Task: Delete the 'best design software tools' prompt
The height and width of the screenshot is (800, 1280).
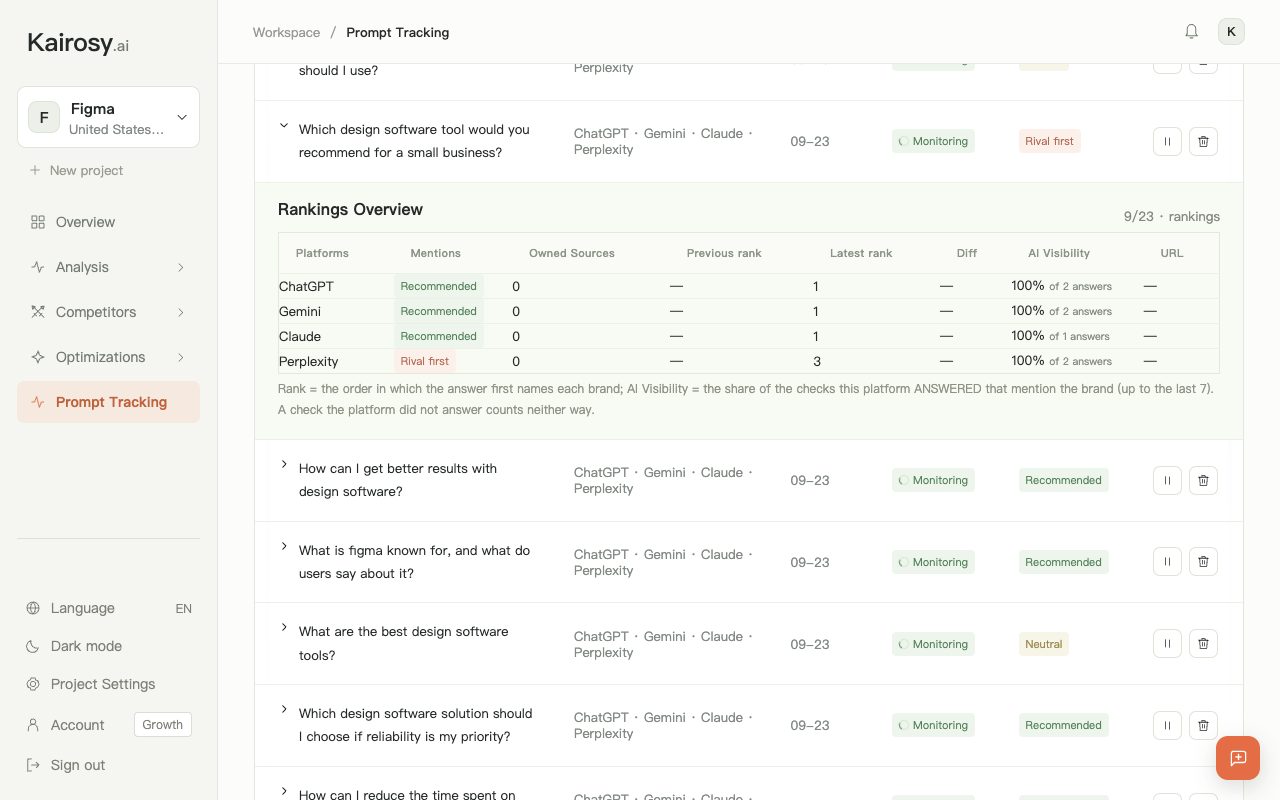Action: tap(1203, 644)
